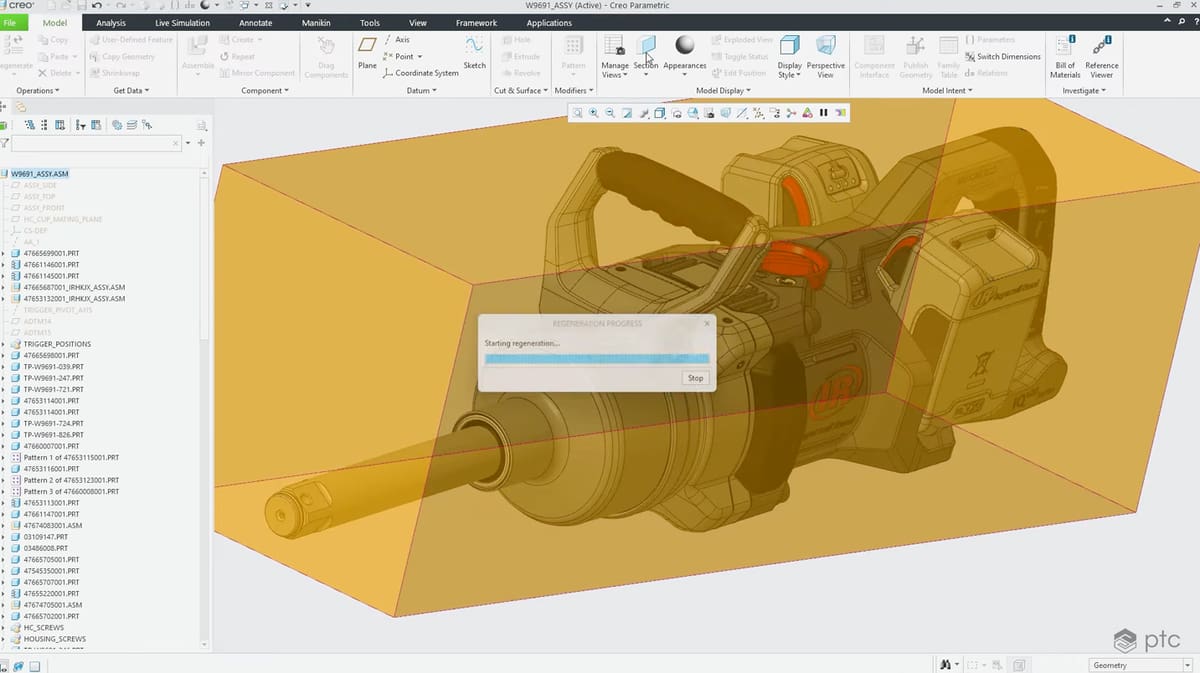Toggle the spin center toolbar icon
The height and width of the screenshot is (673, 1200).
point(790,113)
